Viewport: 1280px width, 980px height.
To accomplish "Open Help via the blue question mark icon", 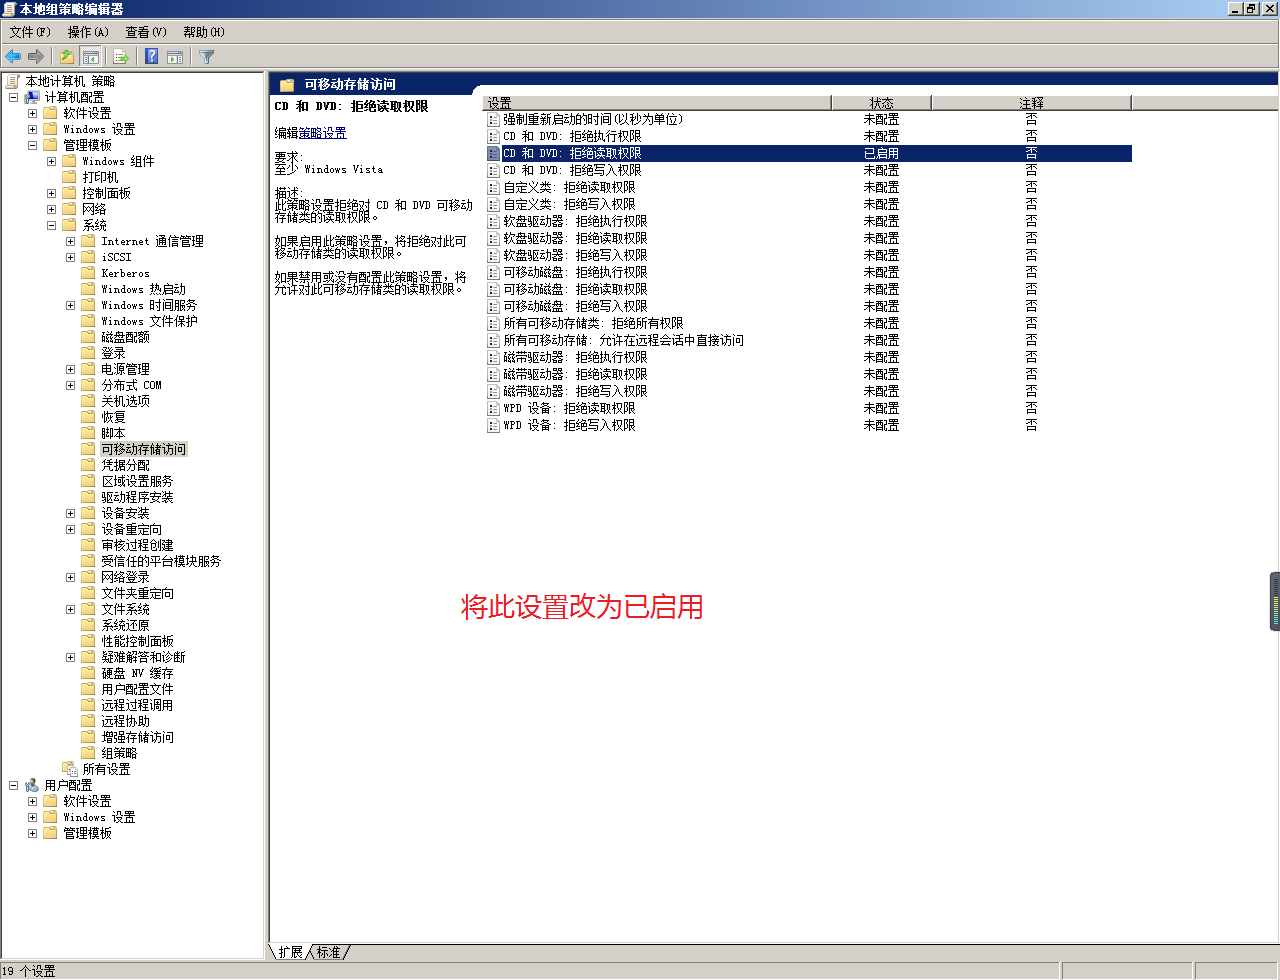I will tap(152, 57).
